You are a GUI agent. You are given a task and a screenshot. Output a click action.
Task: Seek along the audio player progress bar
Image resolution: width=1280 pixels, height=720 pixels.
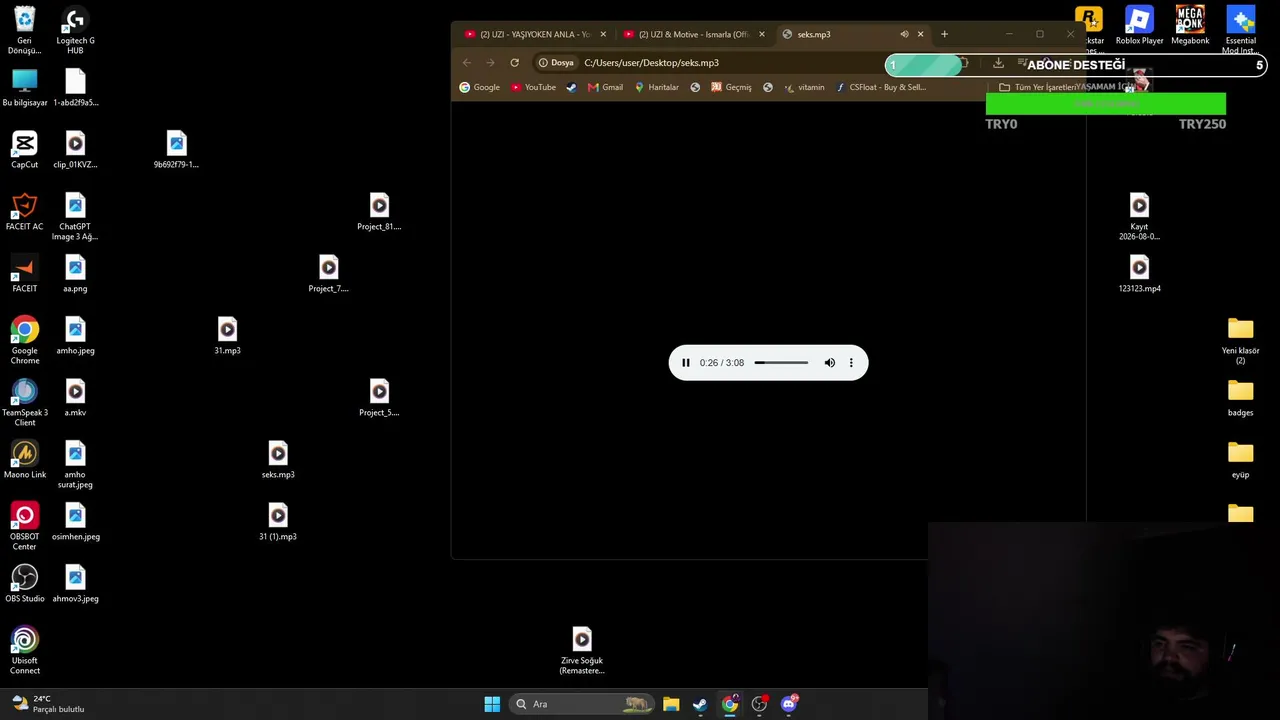click(781, 363)
